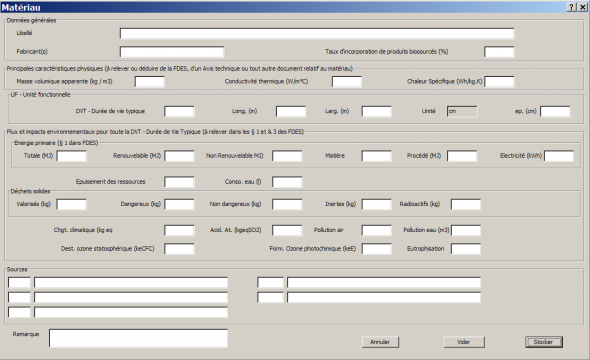Click the Pollution eau (m3) field
The height and width of the screenshot is (360, 590).
[x=466, y=230]
